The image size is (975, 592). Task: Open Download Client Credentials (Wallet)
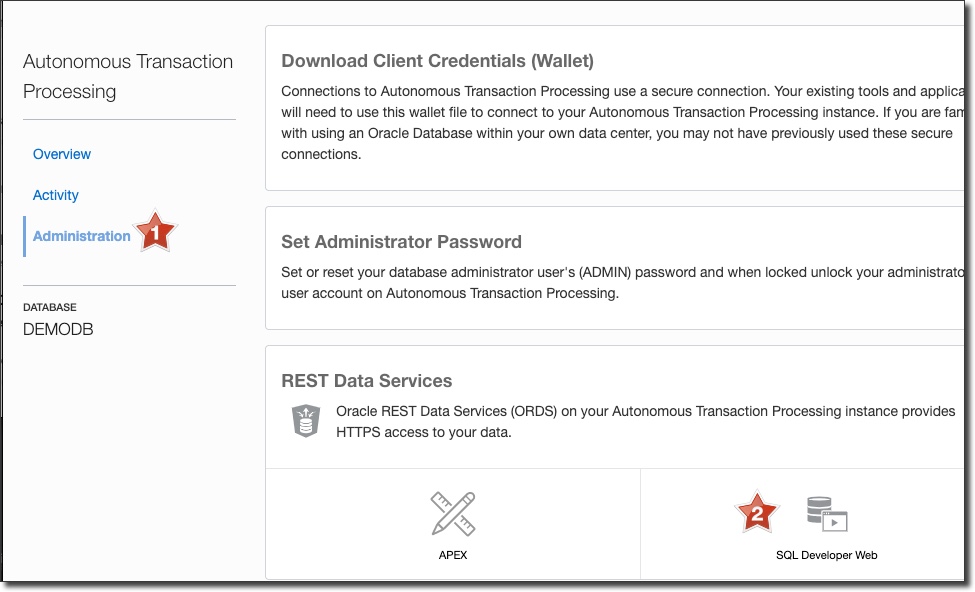(437, 61)
